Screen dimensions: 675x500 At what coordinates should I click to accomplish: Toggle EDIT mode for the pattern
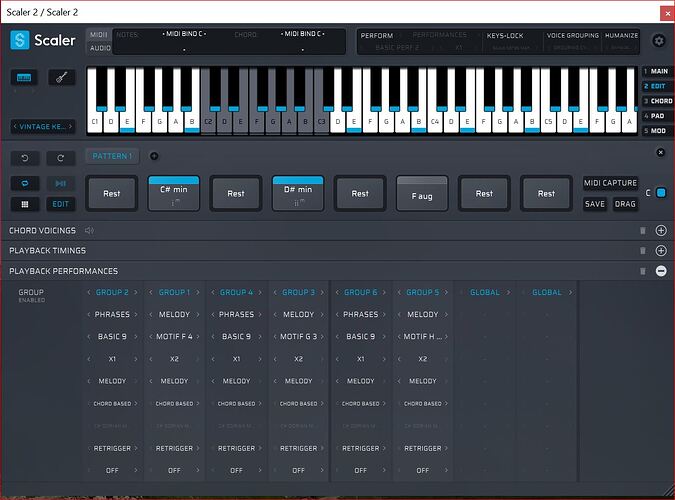61,204
